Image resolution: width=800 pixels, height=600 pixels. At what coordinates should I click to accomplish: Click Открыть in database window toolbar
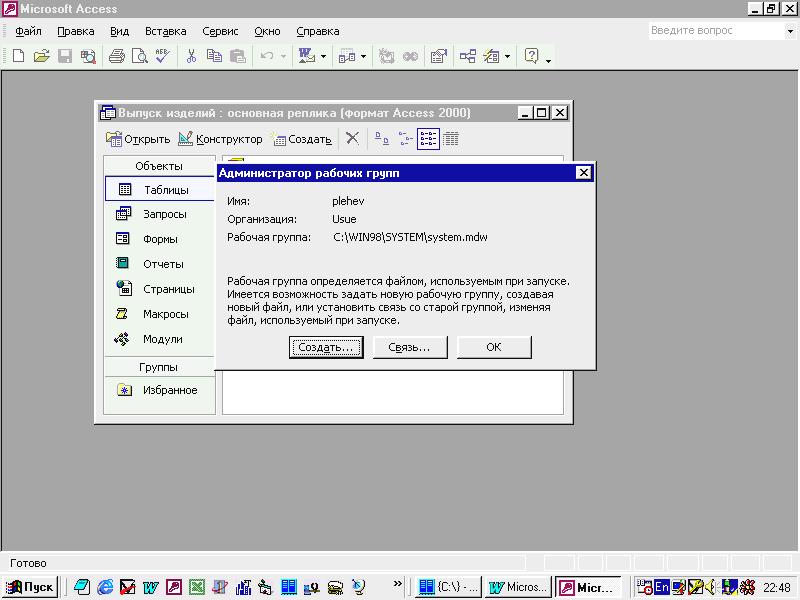(138, 139)
